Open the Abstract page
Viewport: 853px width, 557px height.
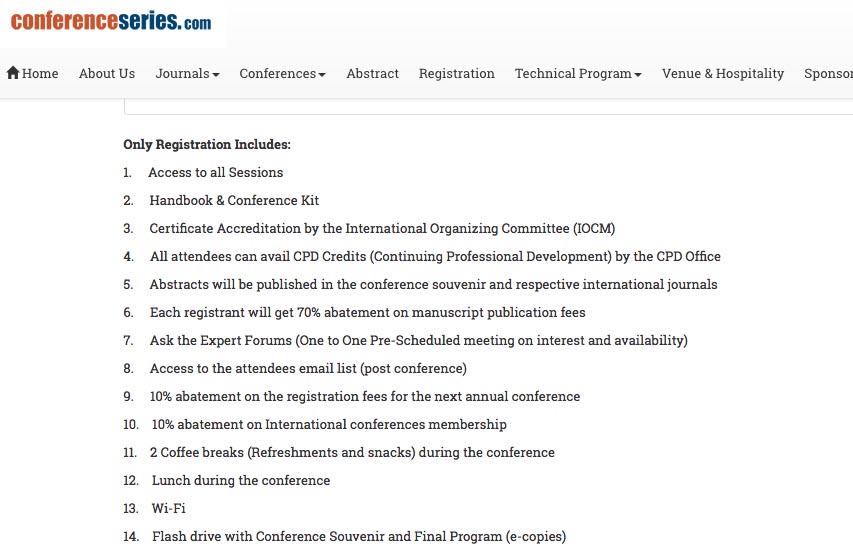[372, 73]
